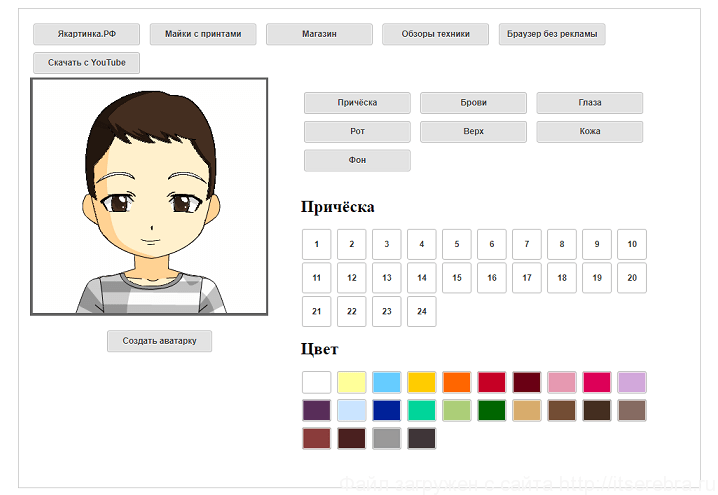The height and width of the screenshot is (495, 718).
Task: Pick the dark green color swatch
Action: (x=491, y=410)
